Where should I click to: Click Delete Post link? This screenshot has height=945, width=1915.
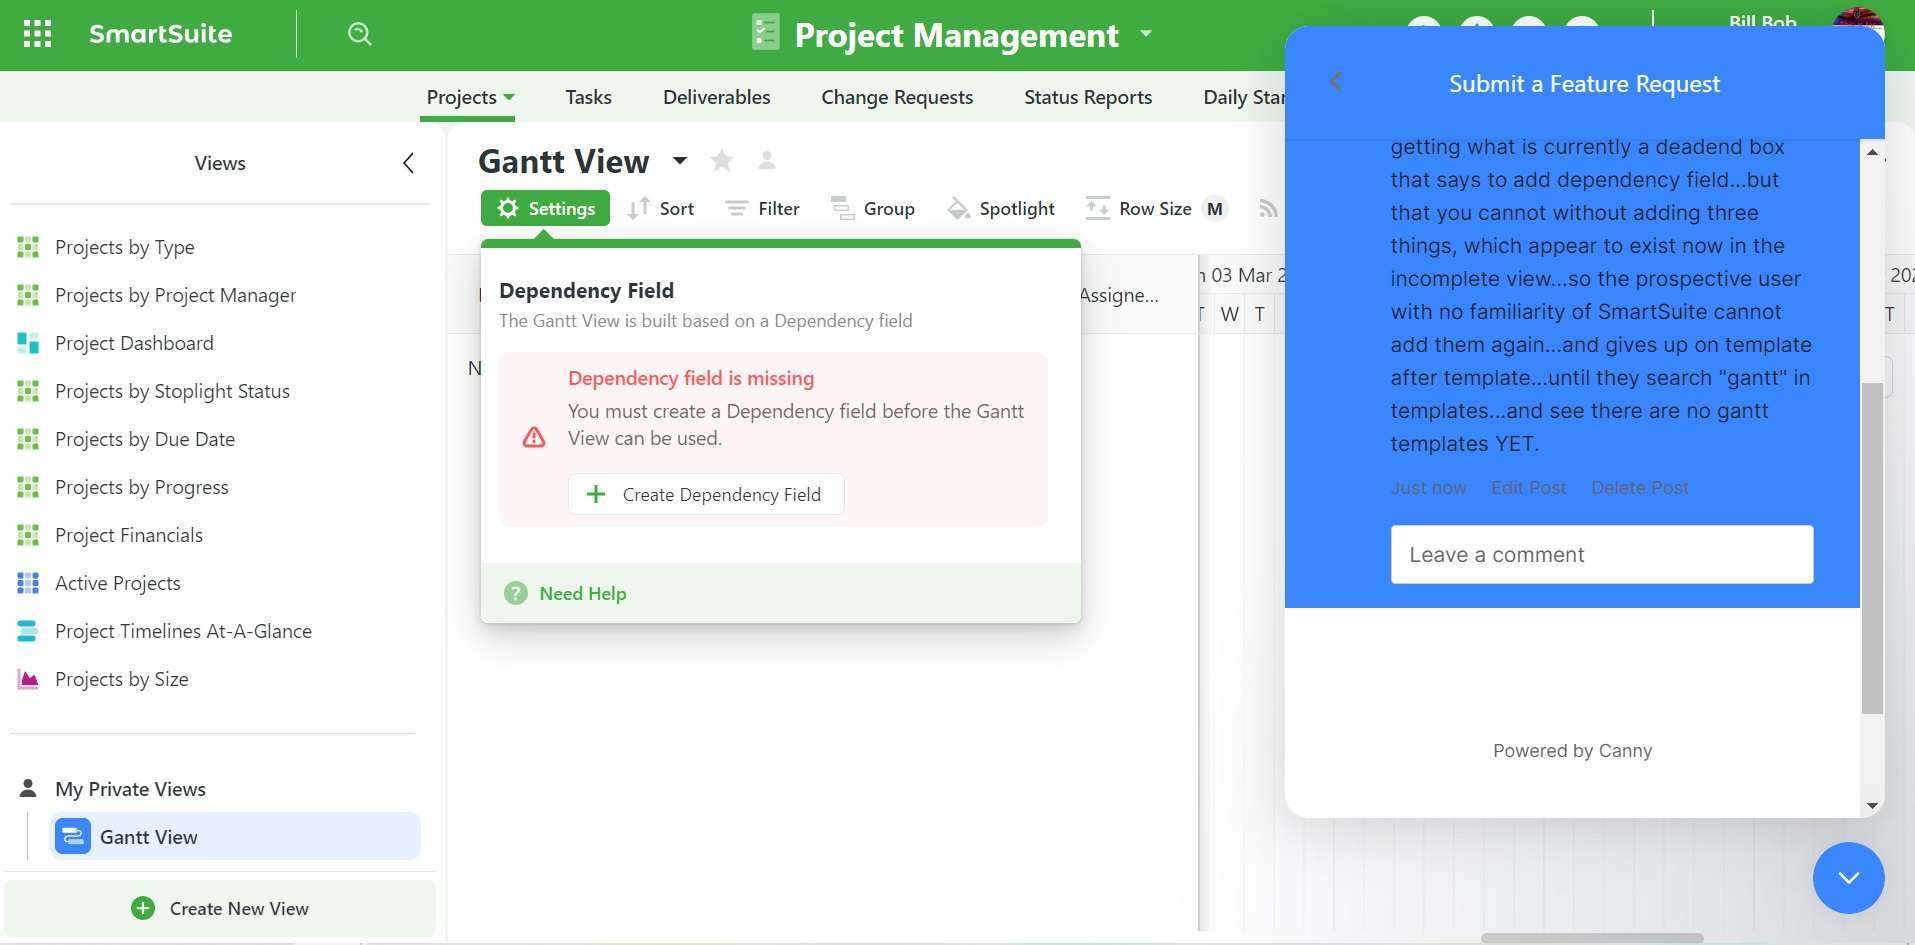(1640, 487)
